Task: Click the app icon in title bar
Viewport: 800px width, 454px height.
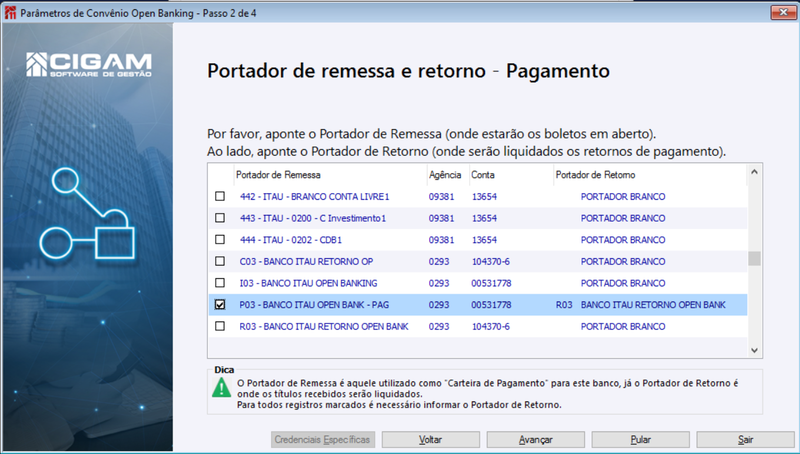Action: 10,13
